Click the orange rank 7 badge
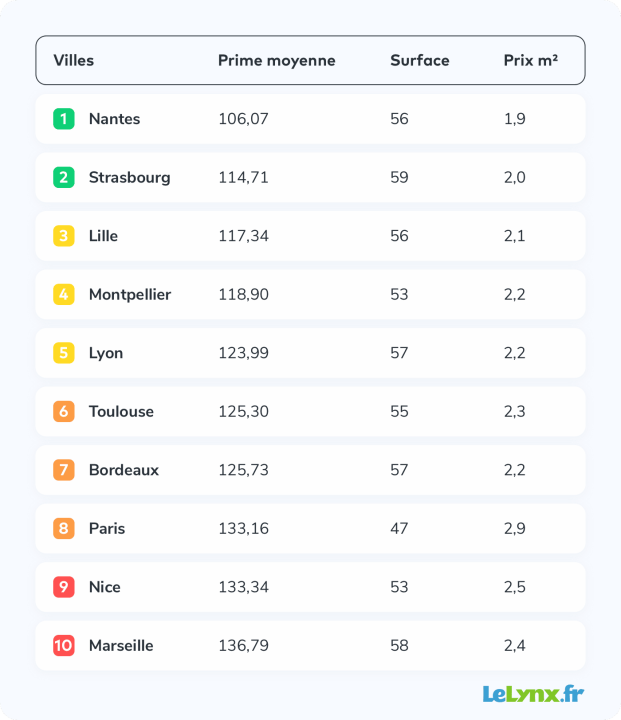This screenshot has height=720, width=621. pyautogui.click(x=64, y=470)
